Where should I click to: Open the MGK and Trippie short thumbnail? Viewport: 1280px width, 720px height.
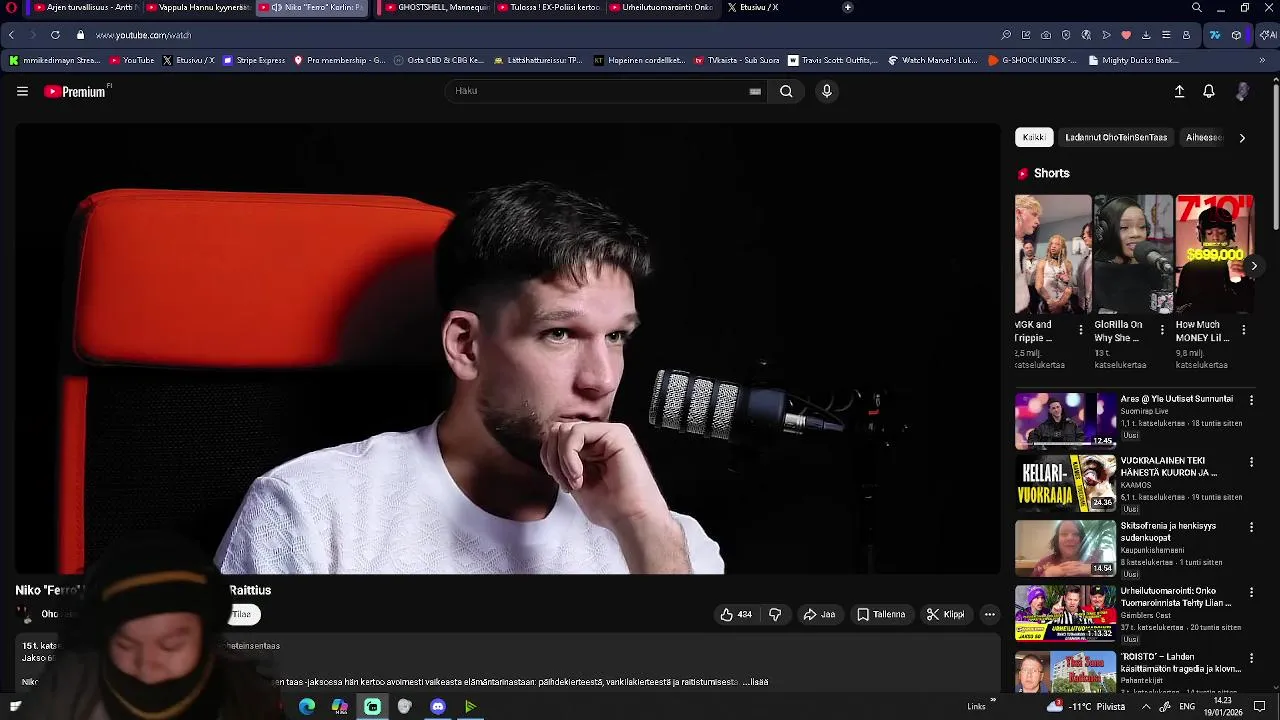click(x=1053, y=254)
